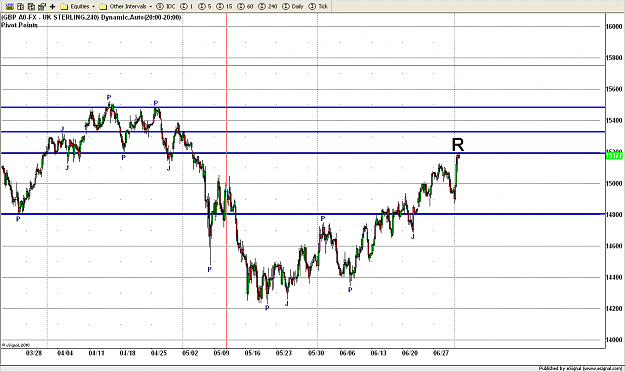Screen dimensions: 625x372
Task: Click the first toolbar icon with binoculars
Action: (10, 6)
